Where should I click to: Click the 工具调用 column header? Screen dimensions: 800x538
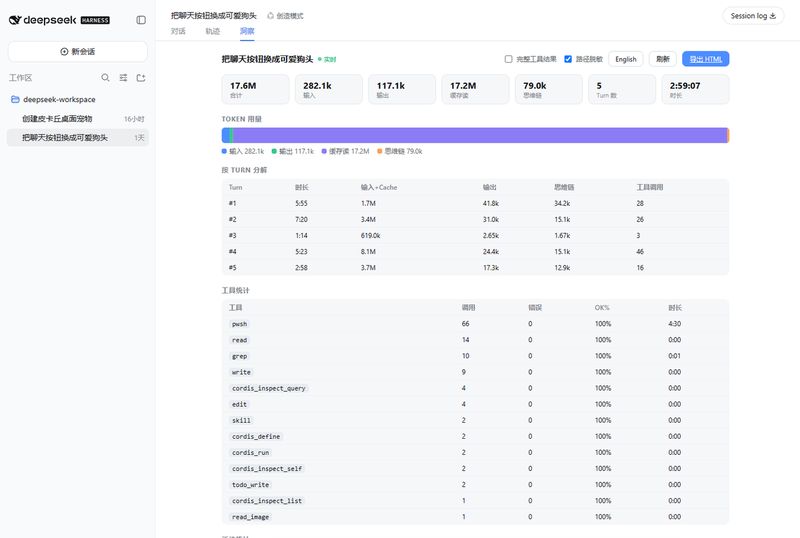pos(649,187)
